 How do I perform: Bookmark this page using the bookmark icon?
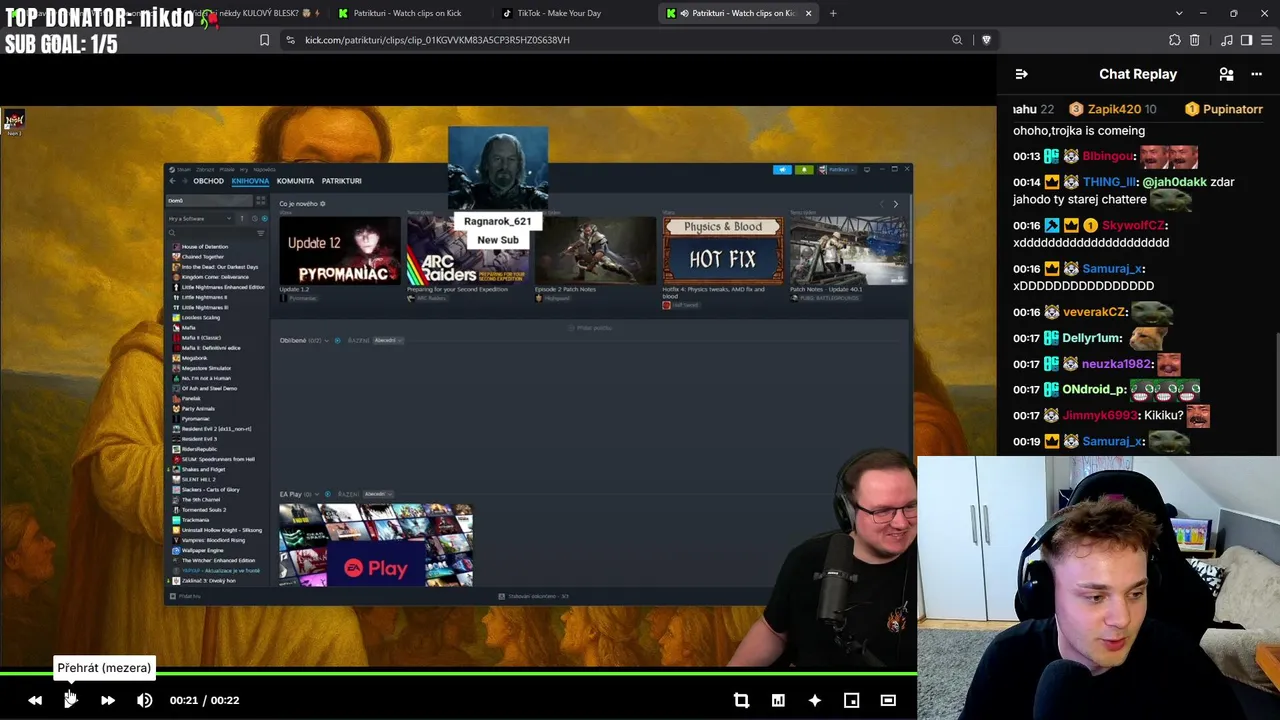264,40
